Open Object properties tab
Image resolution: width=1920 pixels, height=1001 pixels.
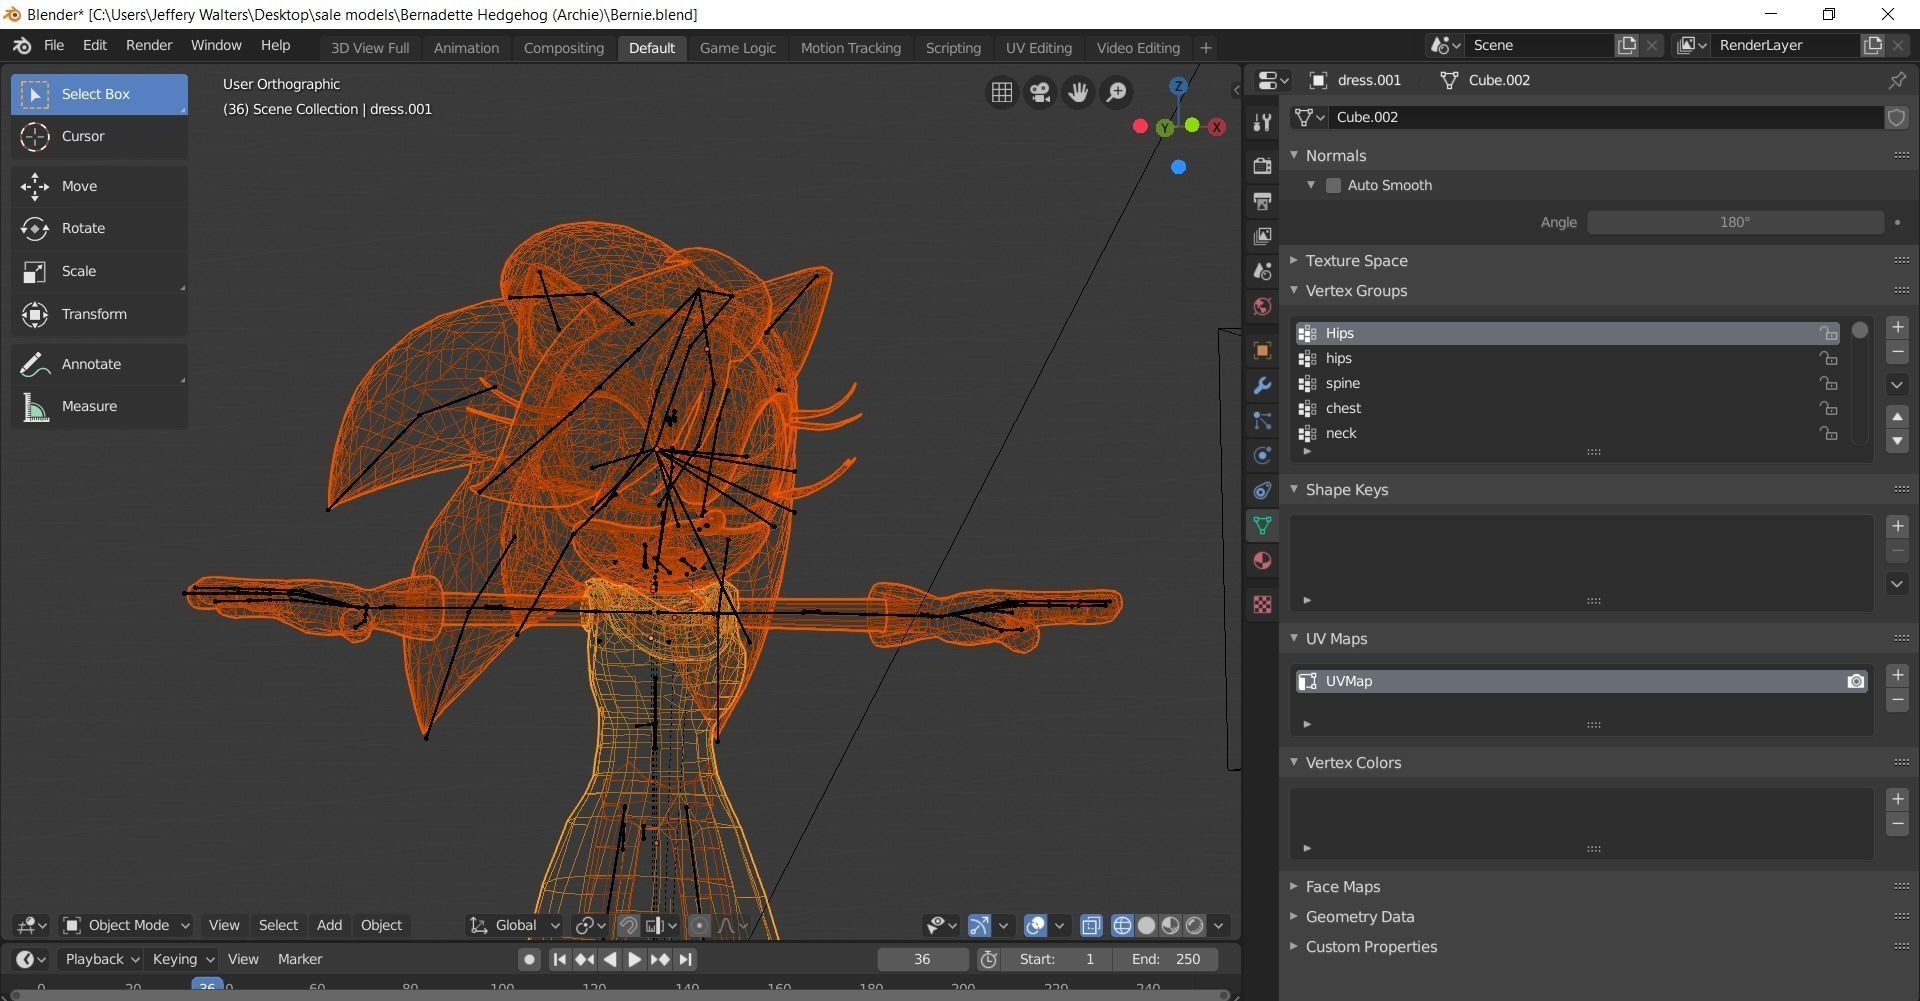(x=1262, y=350)
